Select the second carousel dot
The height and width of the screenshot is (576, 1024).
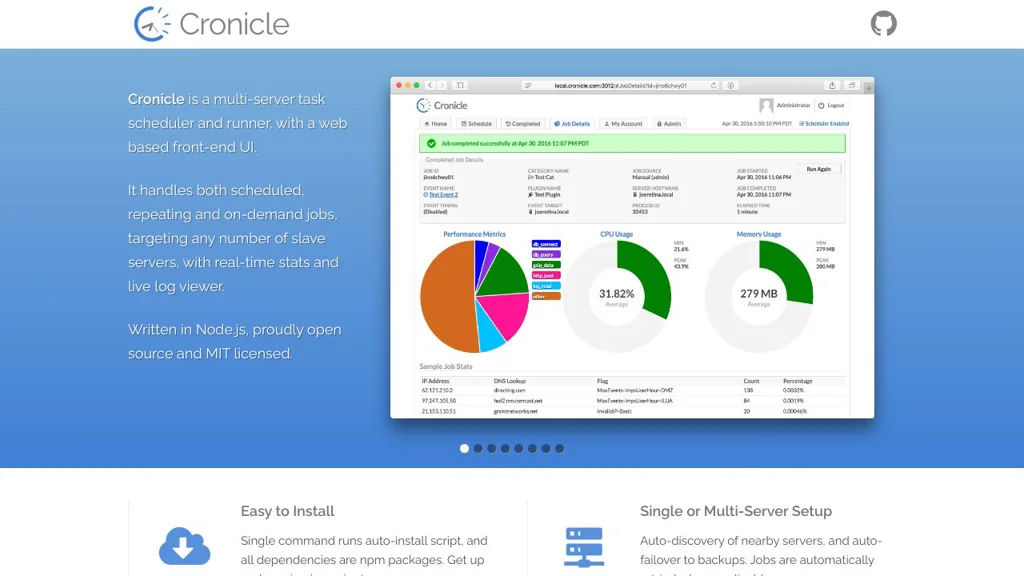tap(478, 449)
